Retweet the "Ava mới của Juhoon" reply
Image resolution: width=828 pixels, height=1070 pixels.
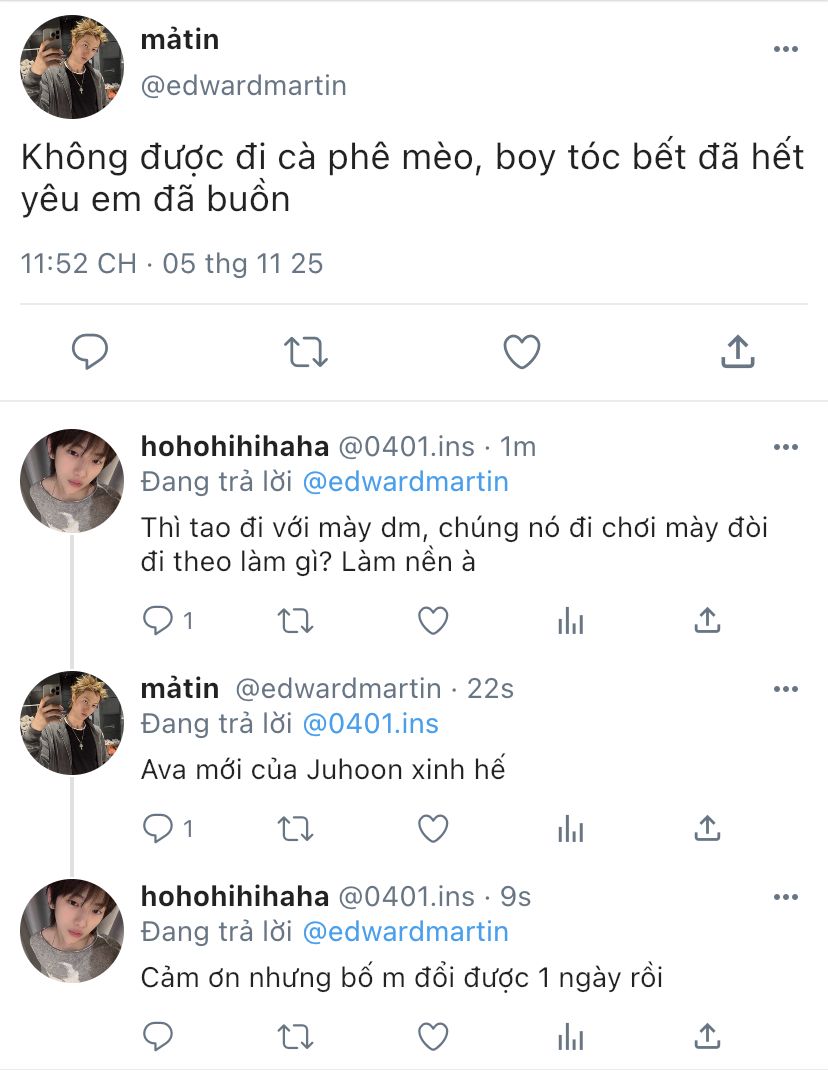[x=294, y=828]
